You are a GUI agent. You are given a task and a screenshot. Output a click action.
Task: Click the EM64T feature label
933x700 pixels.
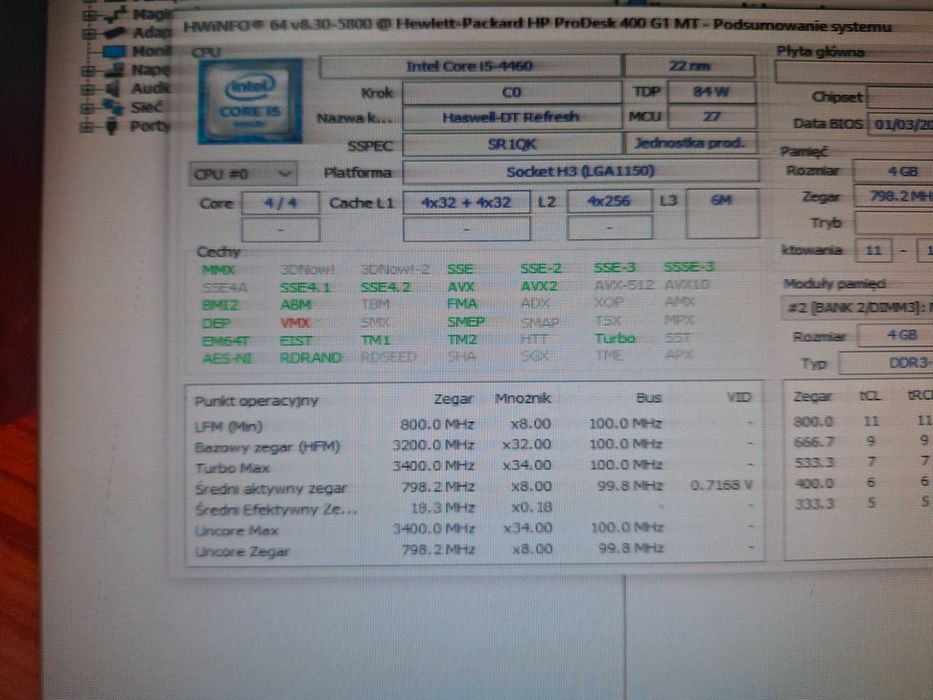[226, 342]
